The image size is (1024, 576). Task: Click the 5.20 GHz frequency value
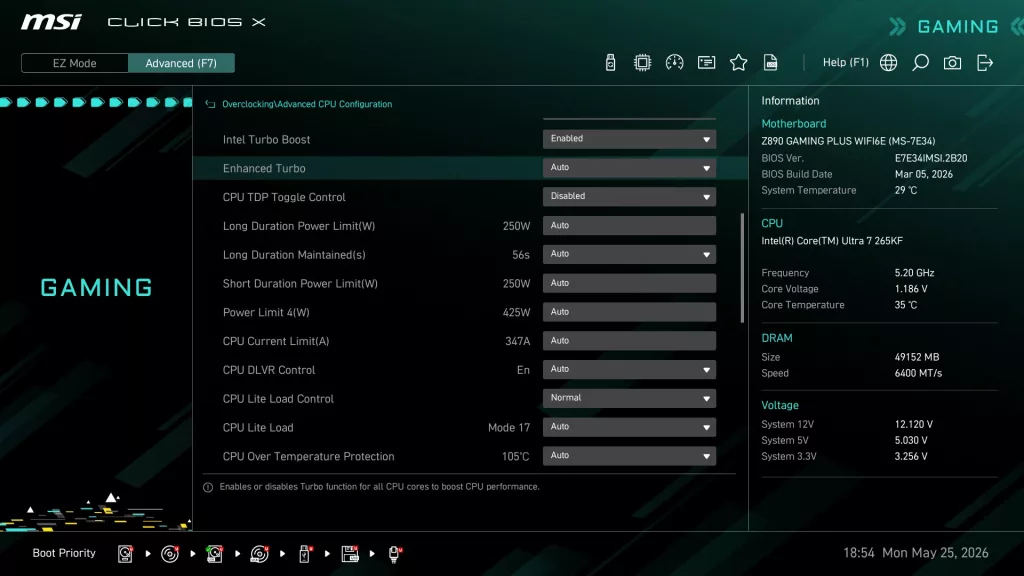click(x=914, y=273)
